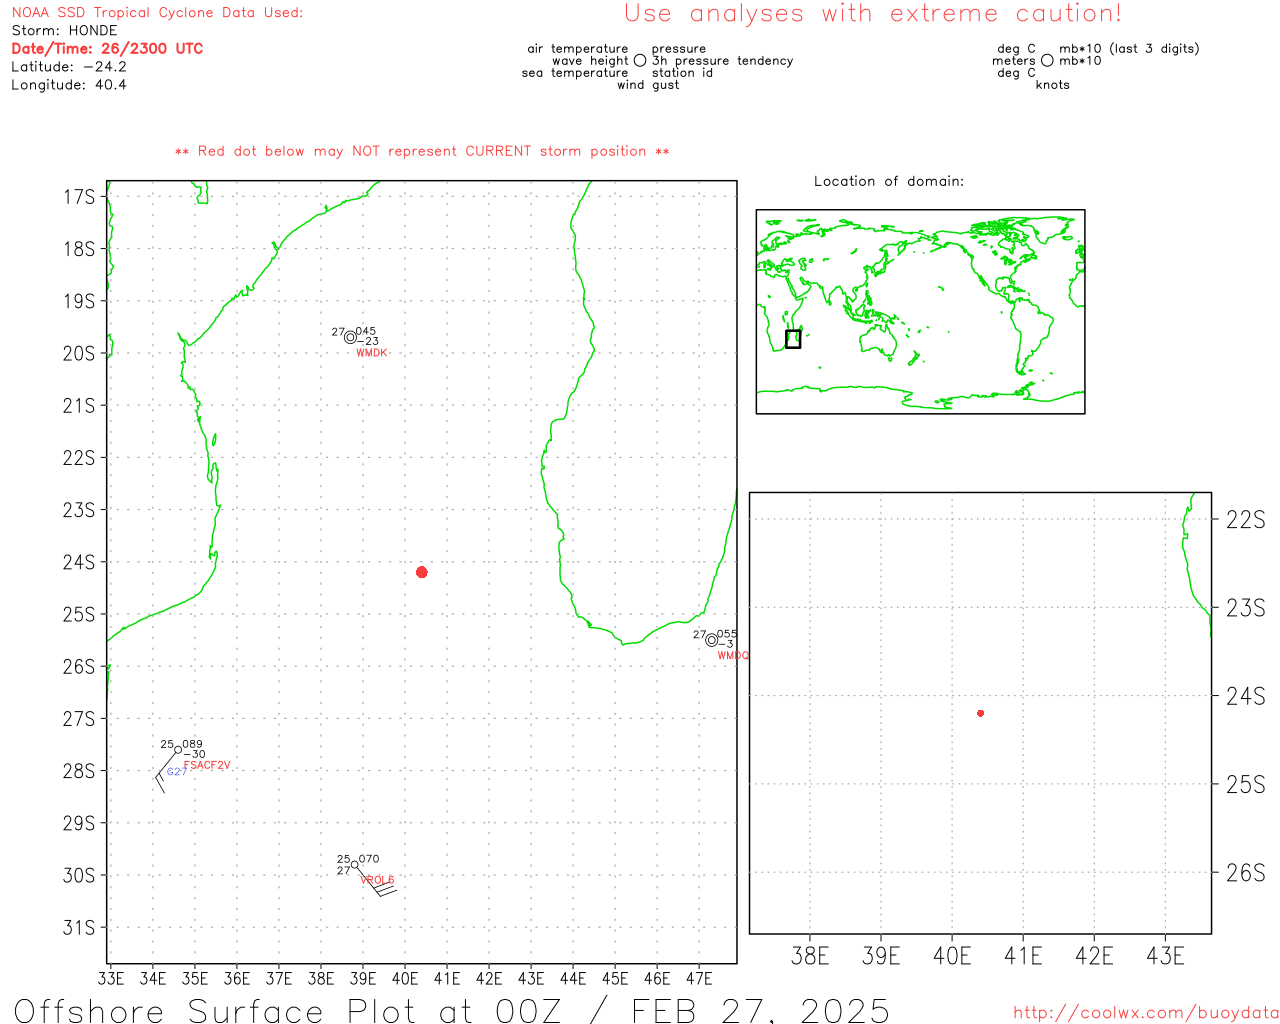
Task: Click the '33E' longitude label on main map
Action: pos(111,978)
